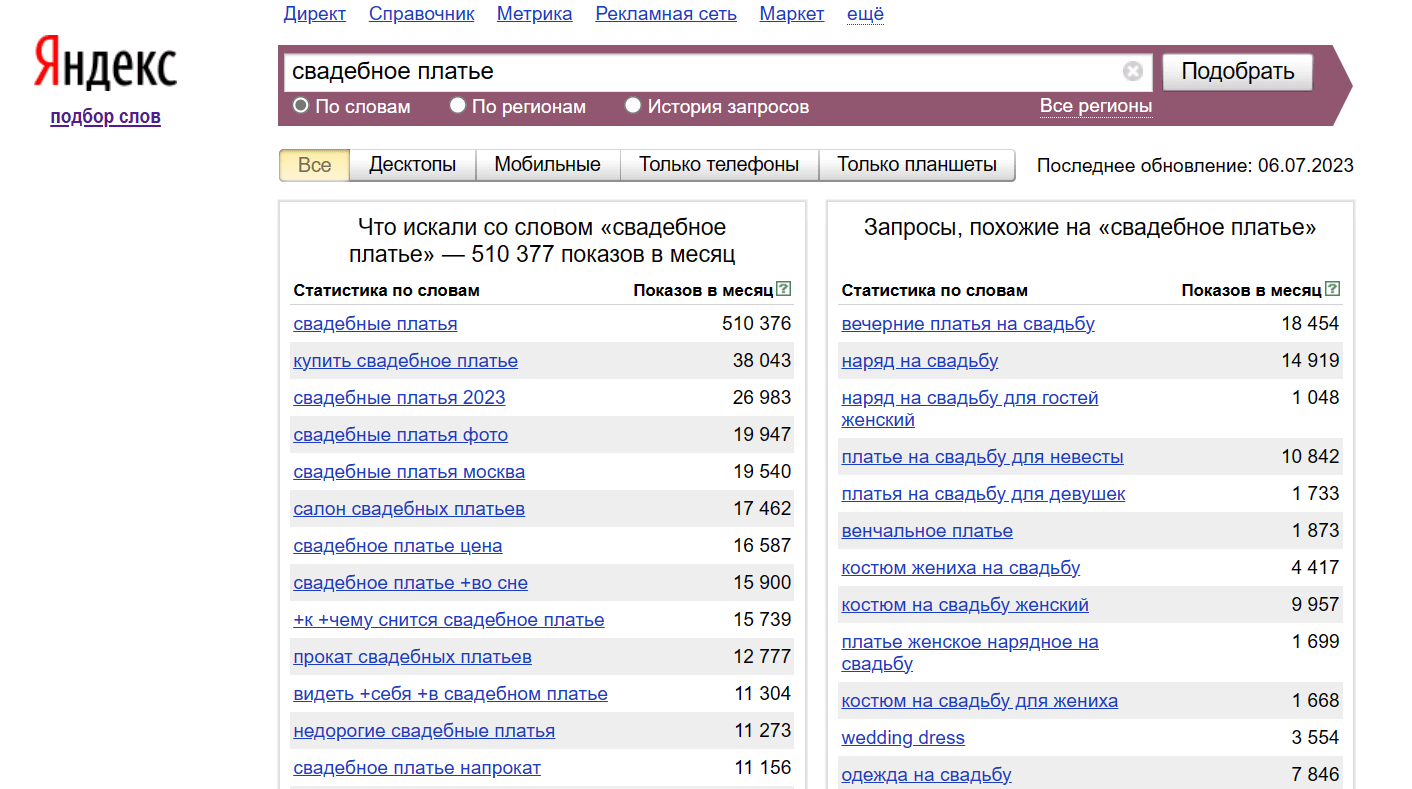The image size is (1412, 789).
Task: Switch to the 'Мобильные' tab
Action: [x=548, y=165]
